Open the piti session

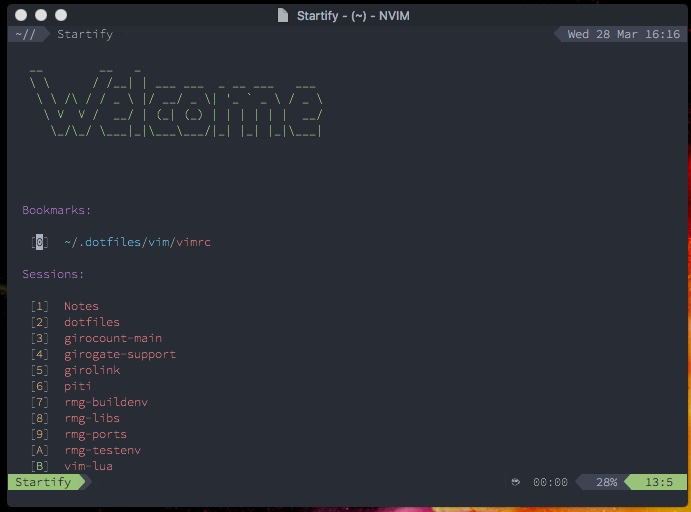[78, 386]
